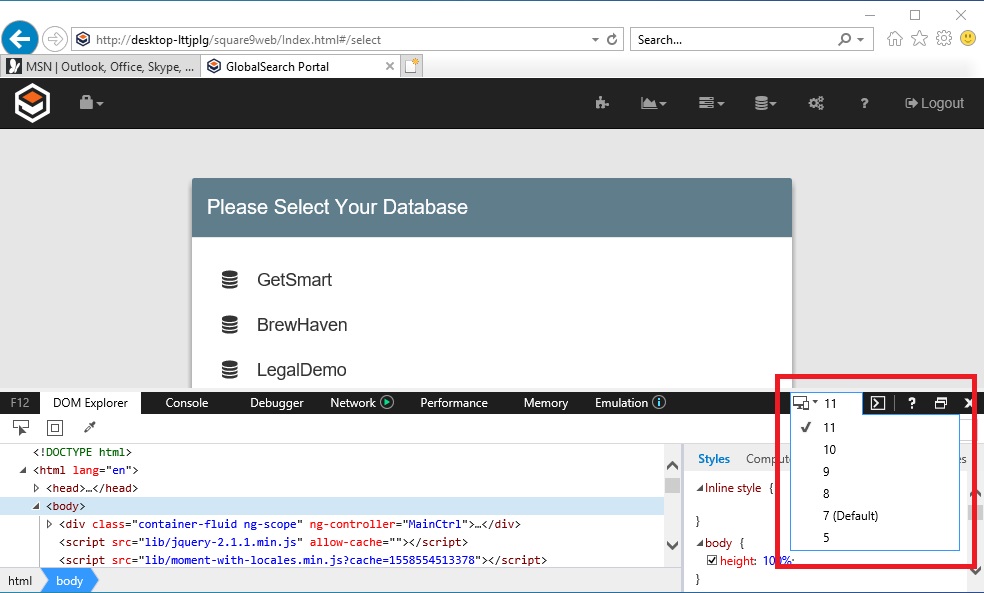Select the BrewHaven database

pyautogui.click(x=302, y=325)
